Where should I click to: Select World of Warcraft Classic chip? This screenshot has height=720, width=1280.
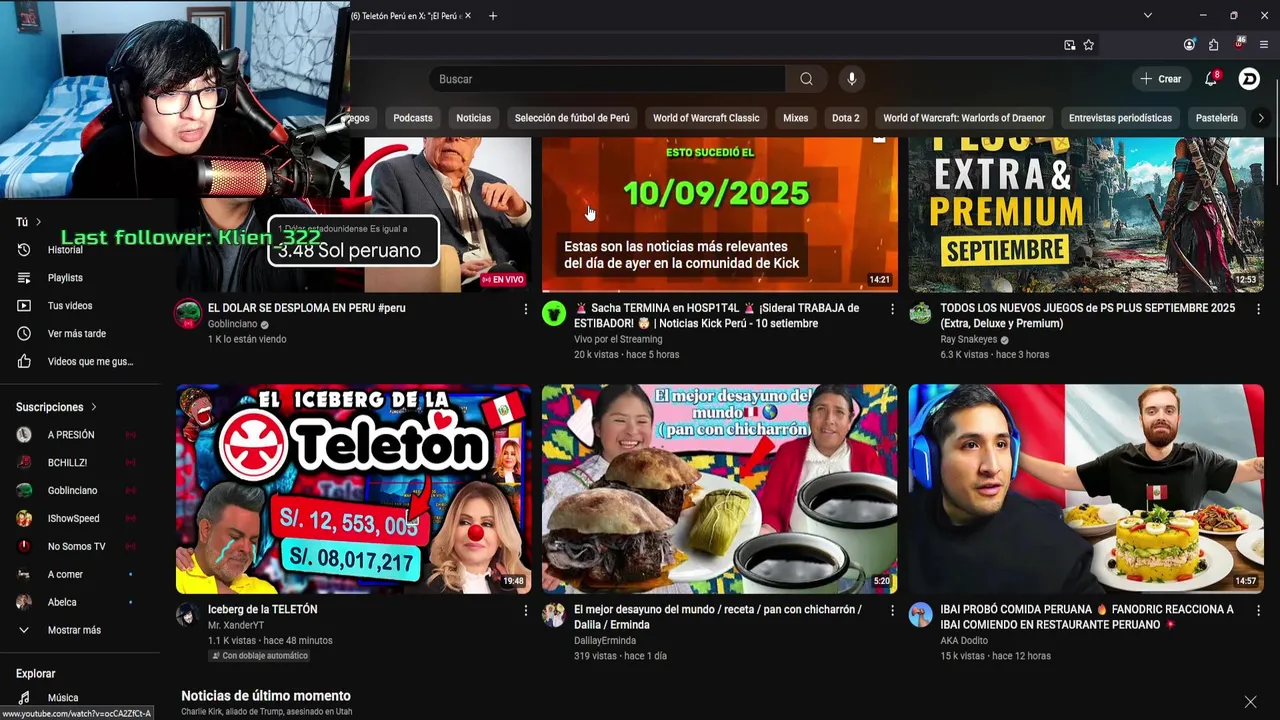point(706,118)
